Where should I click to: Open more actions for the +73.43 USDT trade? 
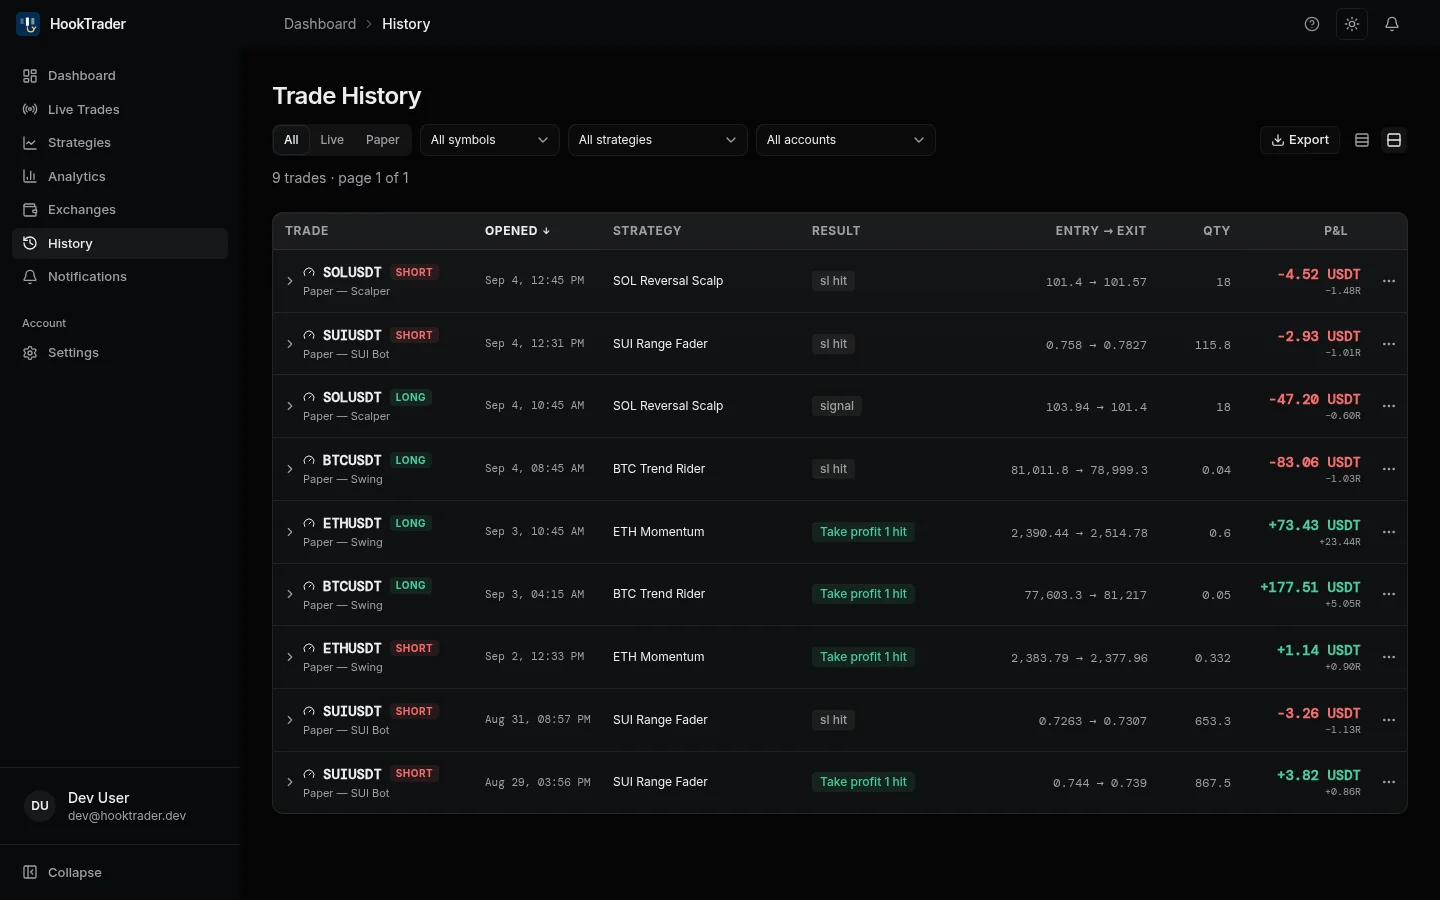click(x=1389, y=532)
